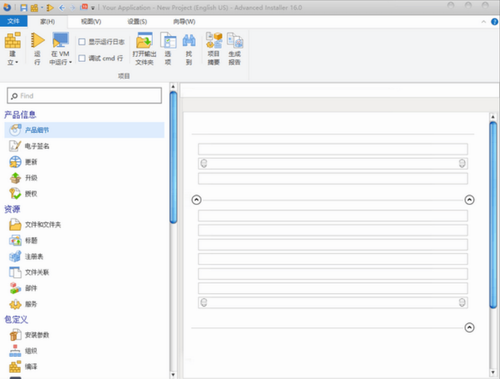500x379 pixels.
Task: Click details pane scrollbar up arrow
Action: [x=493, y=117]
